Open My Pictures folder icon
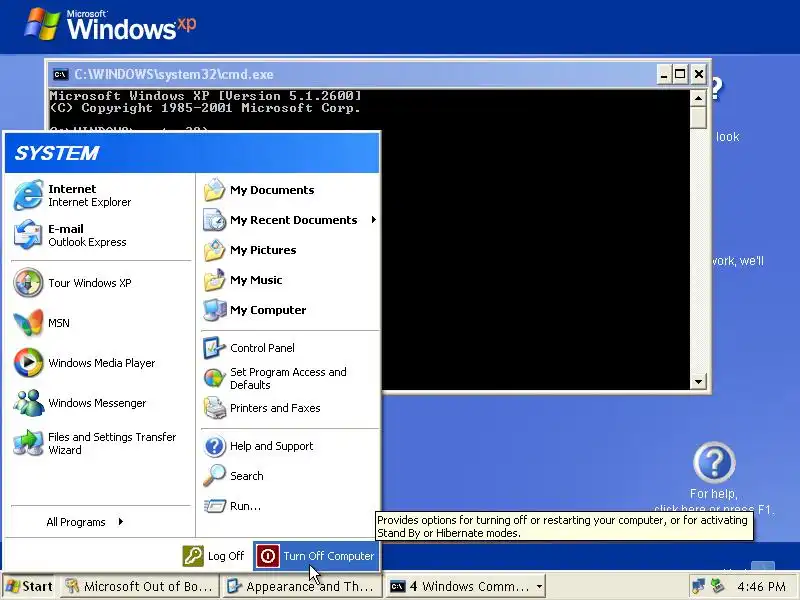The image size is (800, 600). pos(214,250)
